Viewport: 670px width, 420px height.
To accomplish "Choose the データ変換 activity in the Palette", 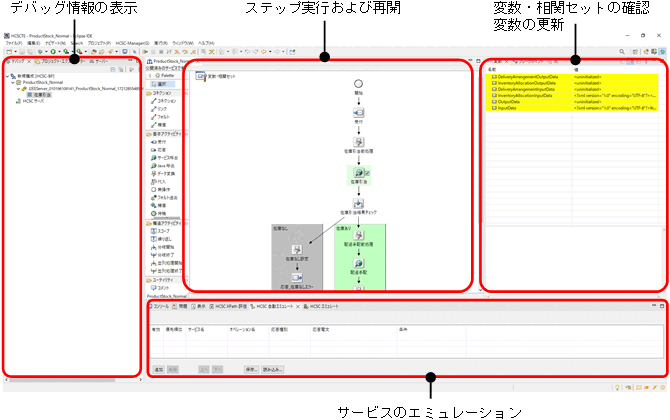I will click(x=163, y=173).
